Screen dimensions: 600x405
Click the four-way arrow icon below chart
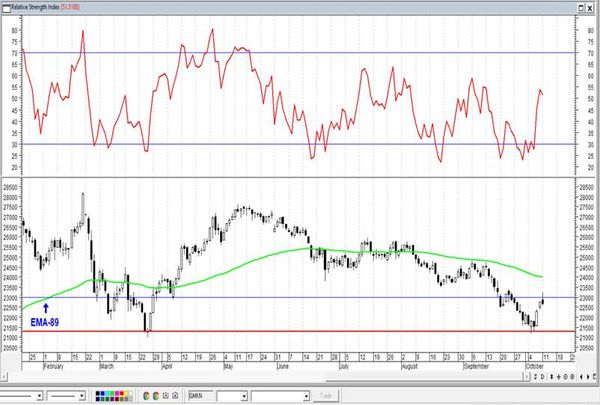(x=559, y=377)
